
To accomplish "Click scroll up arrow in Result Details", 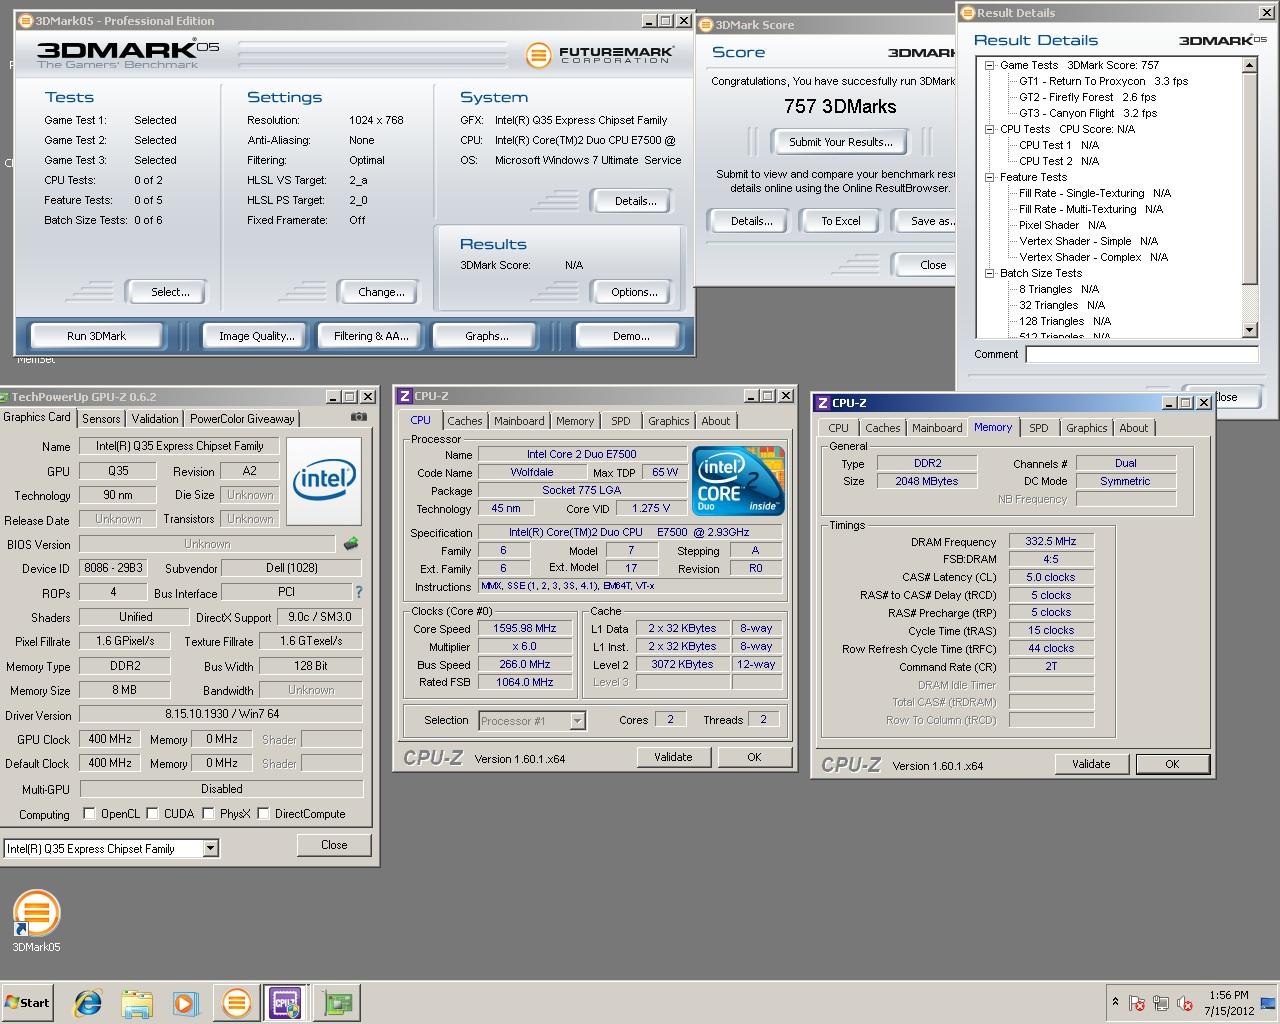I will [x=1250, y=65].
